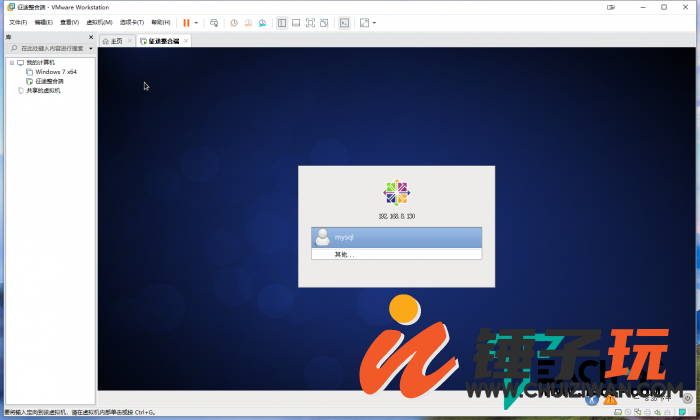This screenshot has height=420, width=700.
Task: Select the mysql user on login screen
Action: 397,237
